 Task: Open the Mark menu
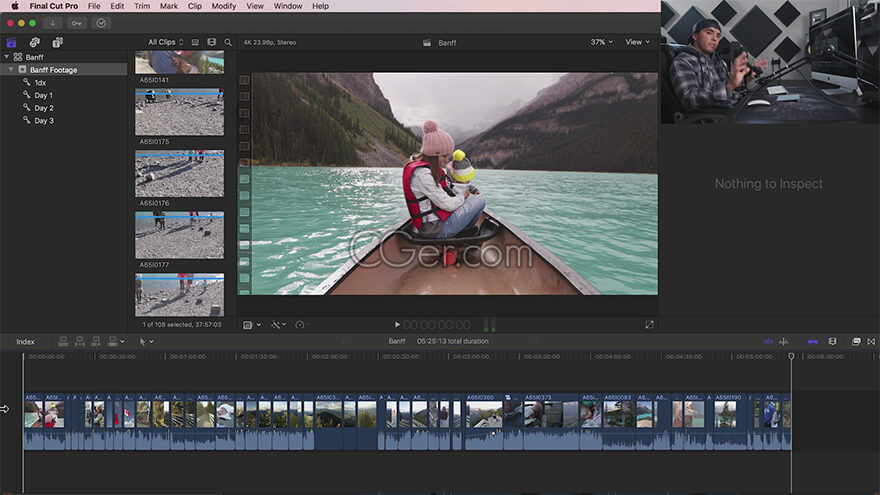pos(169,6)
